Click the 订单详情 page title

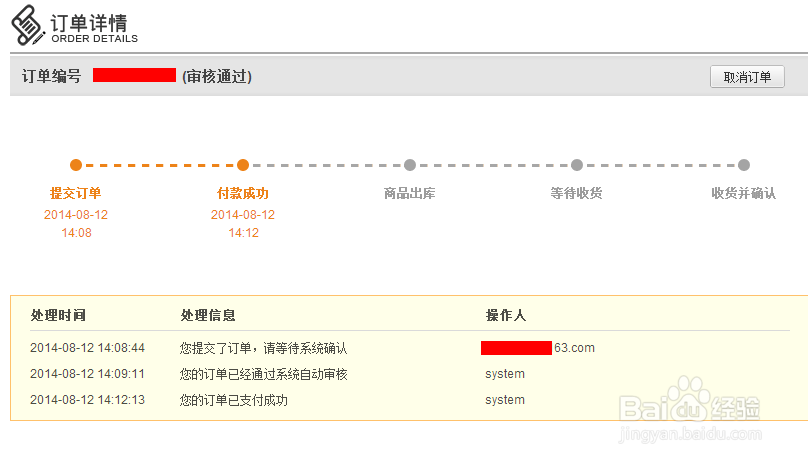coord(88,23)
